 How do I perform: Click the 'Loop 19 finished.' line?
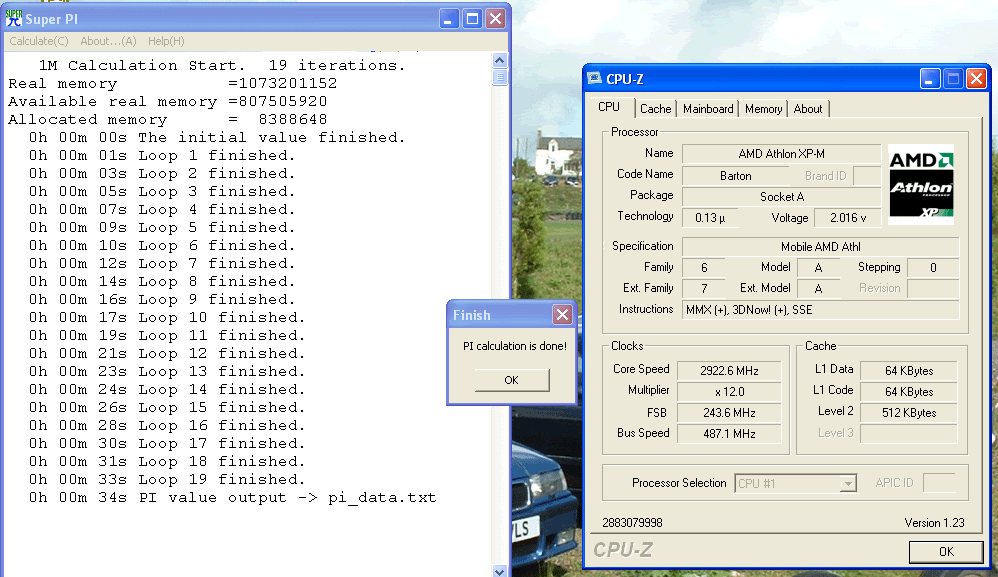pyautogui.click(x=167, y=479)
